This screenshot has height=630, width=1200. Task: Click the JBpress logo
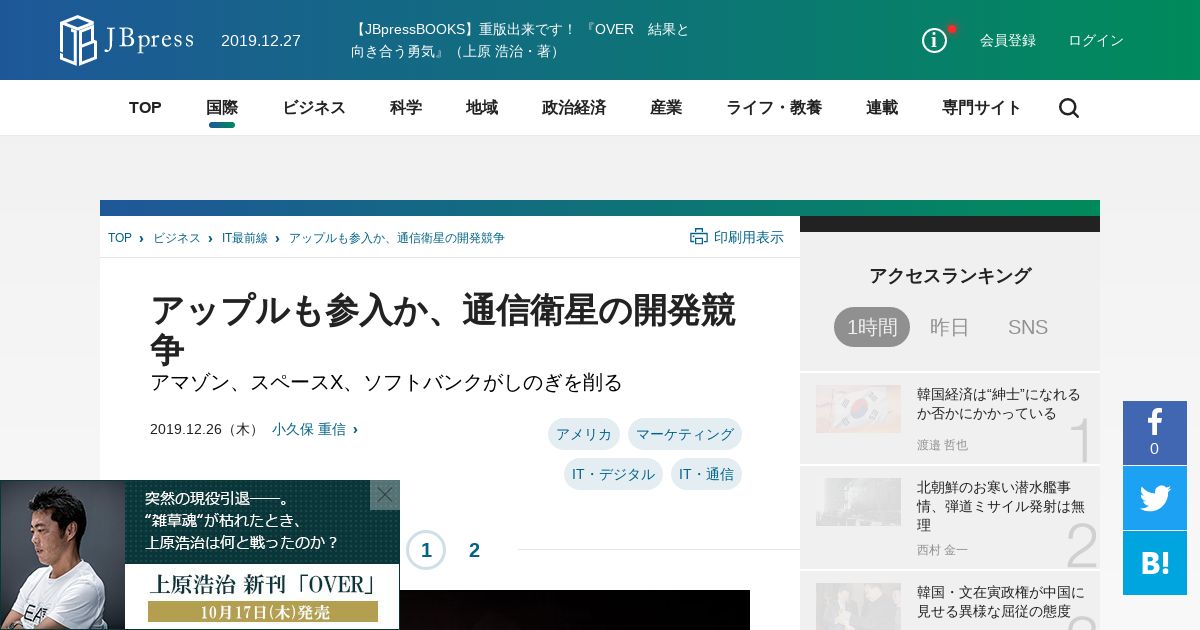point(126,40)
